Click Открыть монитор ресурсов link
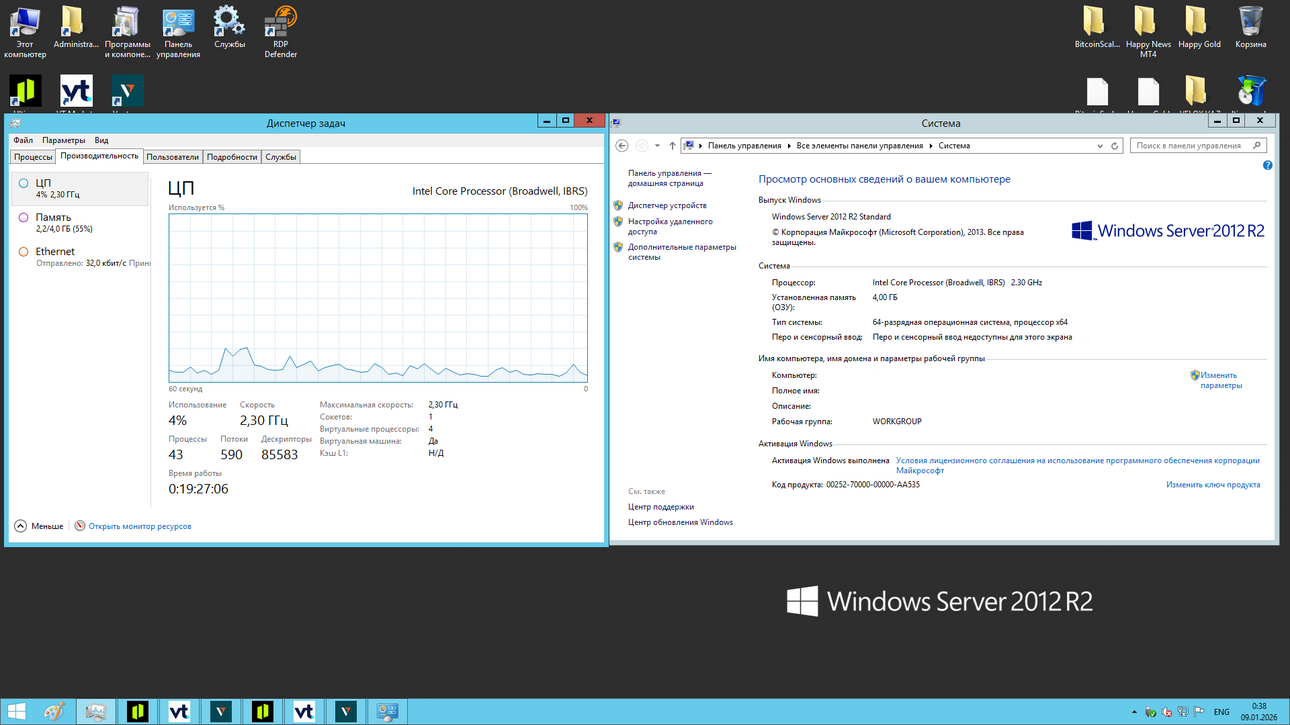Viewport: 1290px width, 725px height. 139,526
